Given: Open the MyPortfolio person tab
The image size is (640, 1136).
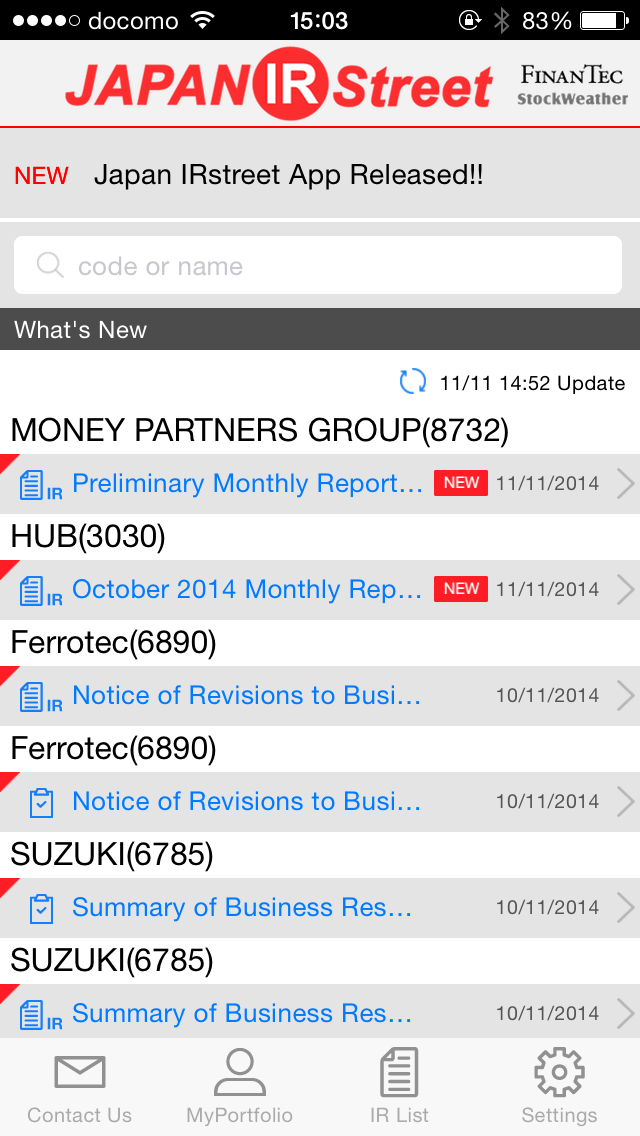Looking at the screenshot, I should [x=239, y=1087].
